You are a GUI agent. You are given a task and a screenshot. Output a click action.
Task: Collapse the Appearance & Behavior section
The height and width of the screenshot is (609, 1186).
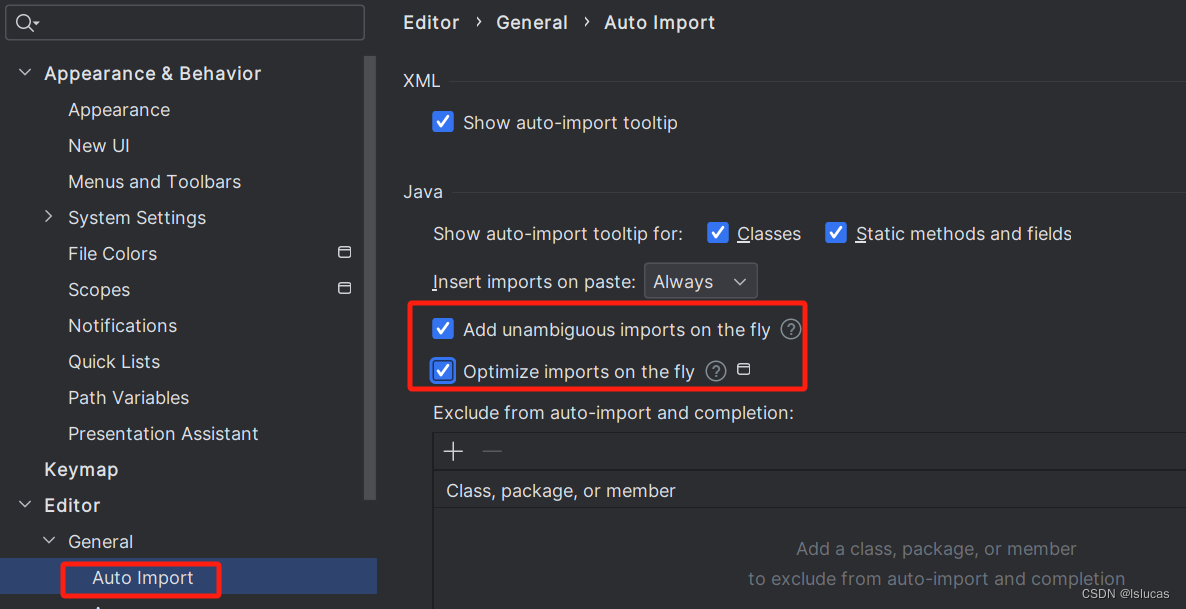(25, 73)
